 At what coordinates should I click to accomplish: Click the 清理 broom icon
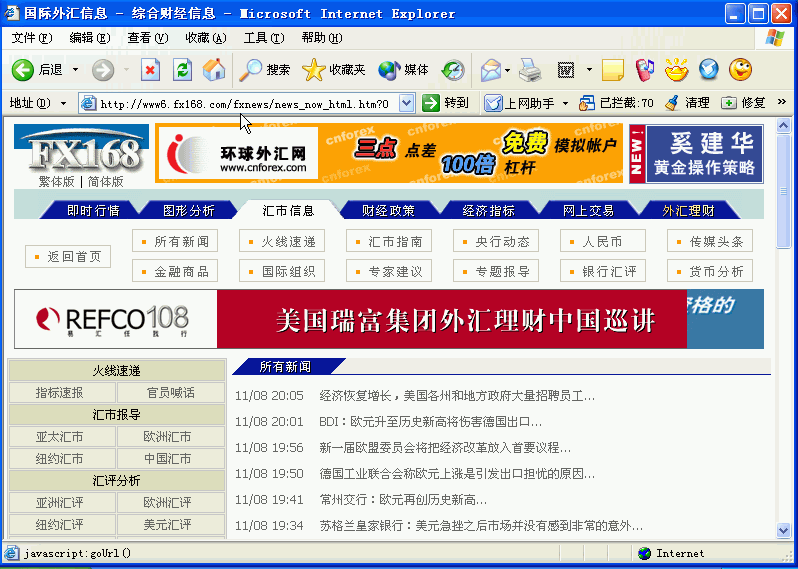tap(672, 103)
